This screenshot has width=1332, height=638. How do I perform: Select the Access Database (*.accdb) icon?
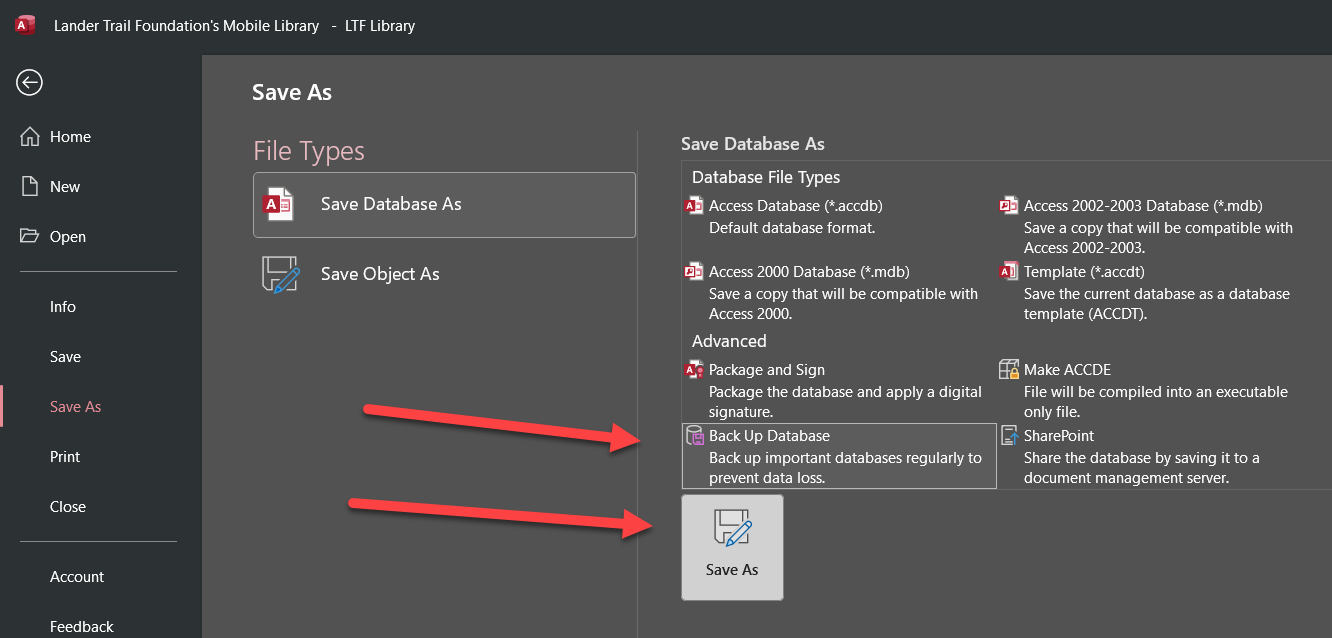point(694,206)
